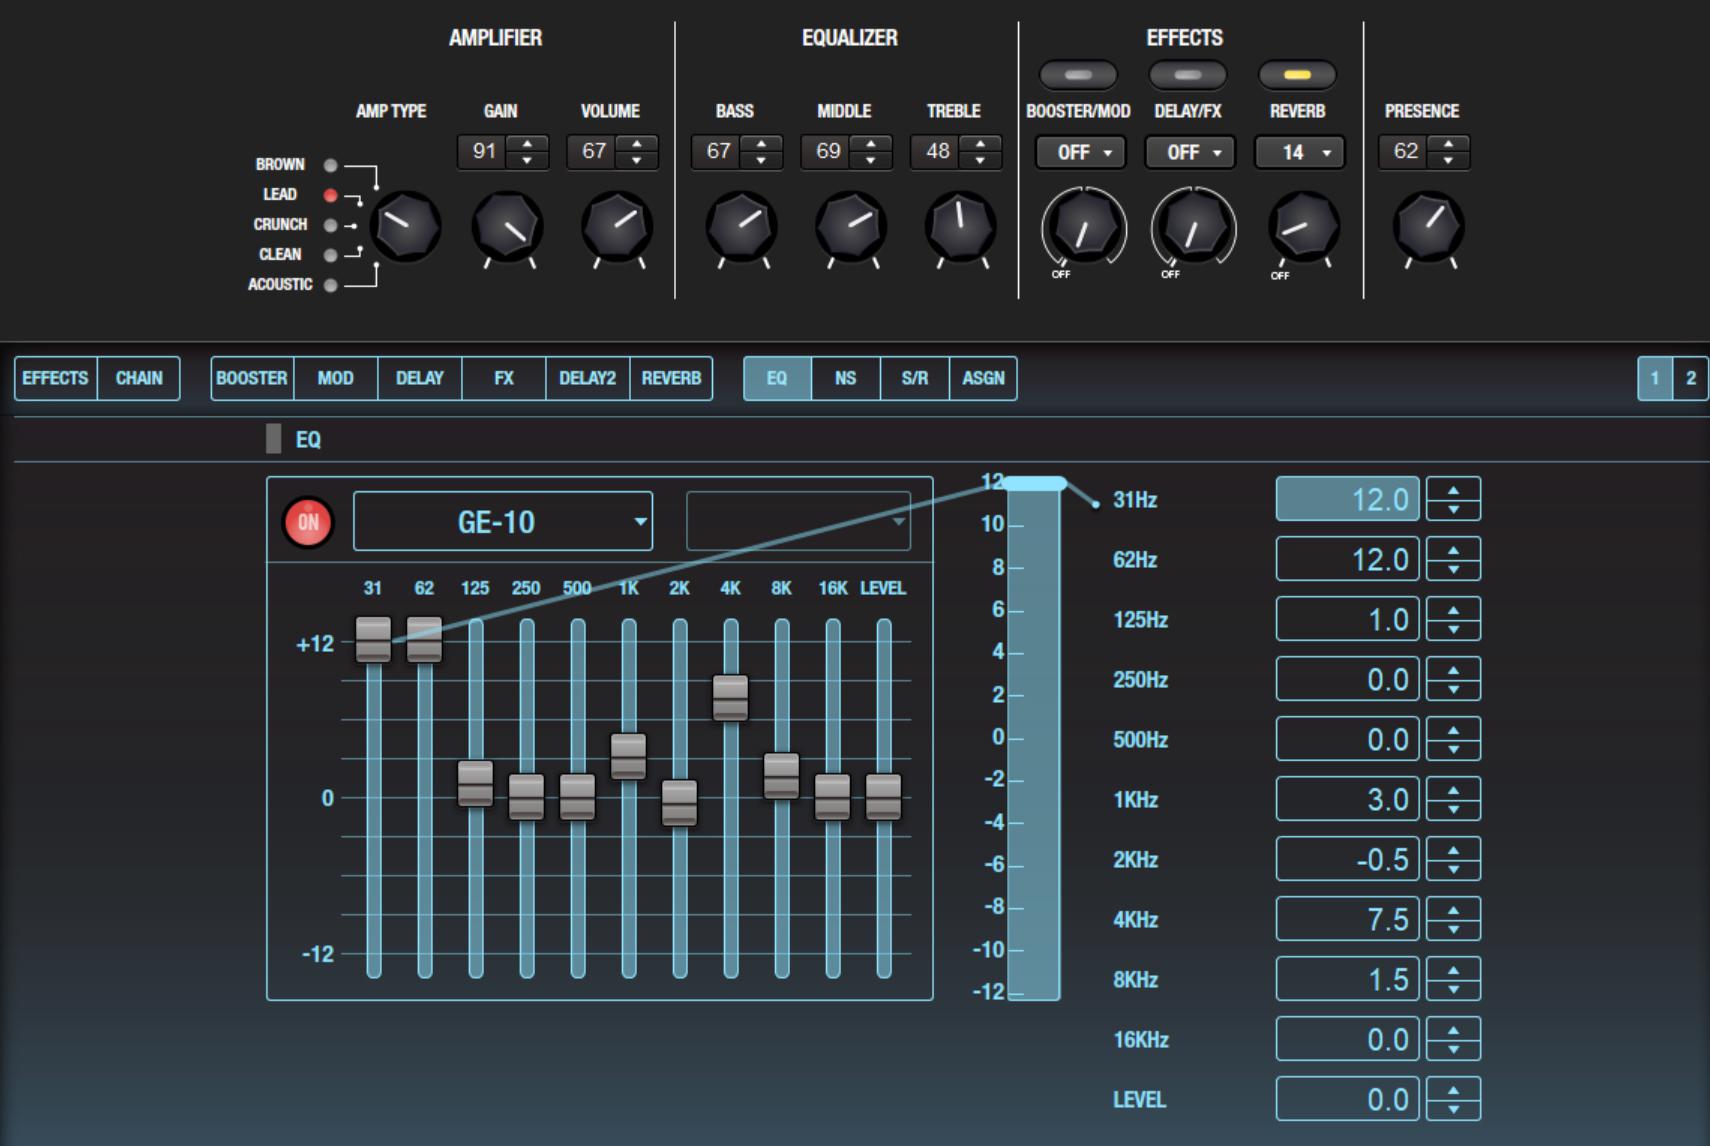Click the 4KHz value field

[x=1348, y=919]
